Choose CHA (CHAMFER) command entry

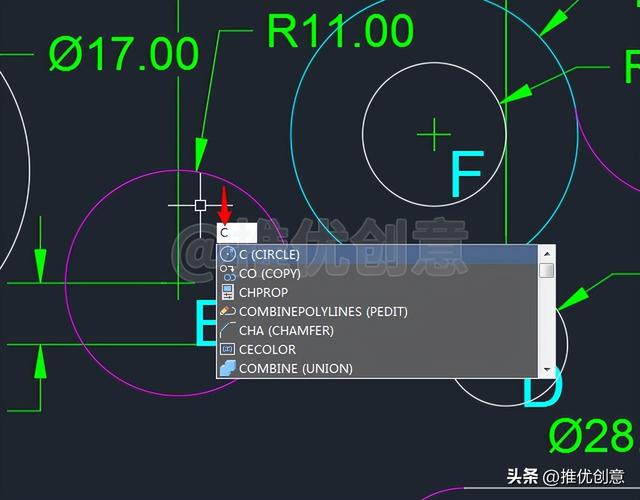click(378, 330)
